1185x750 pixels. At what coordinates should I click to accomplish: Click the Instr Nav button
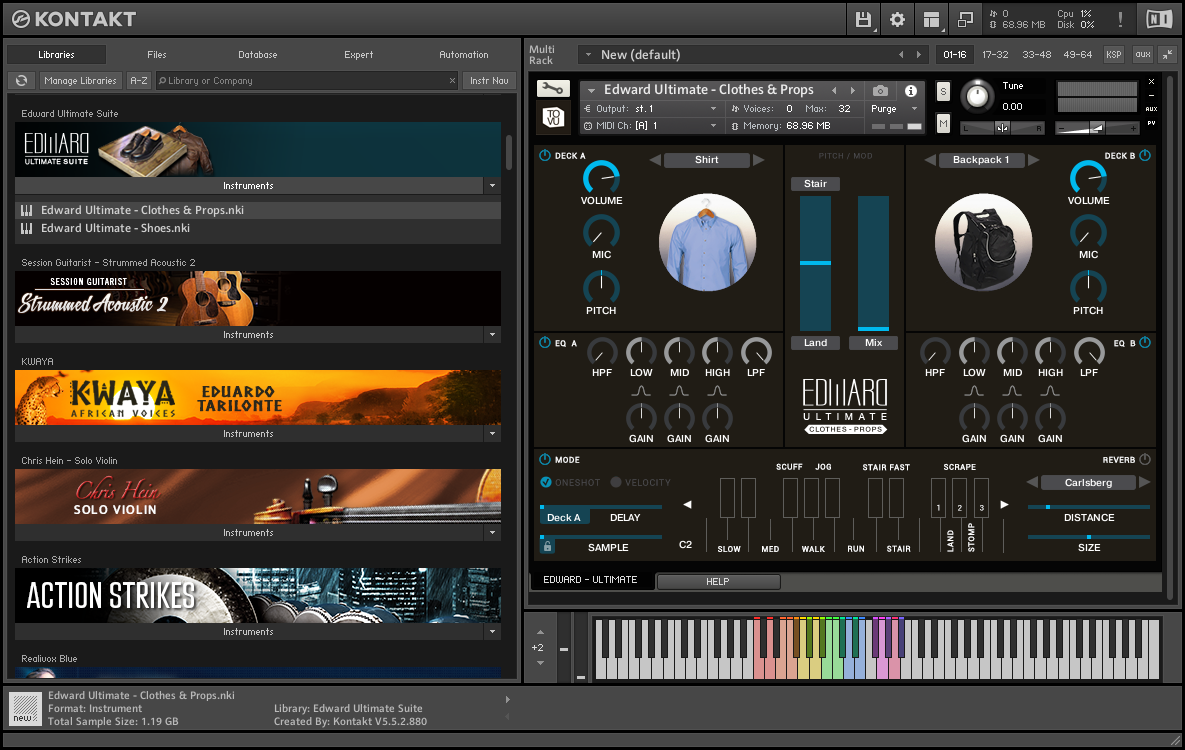(x=489, y=80)
